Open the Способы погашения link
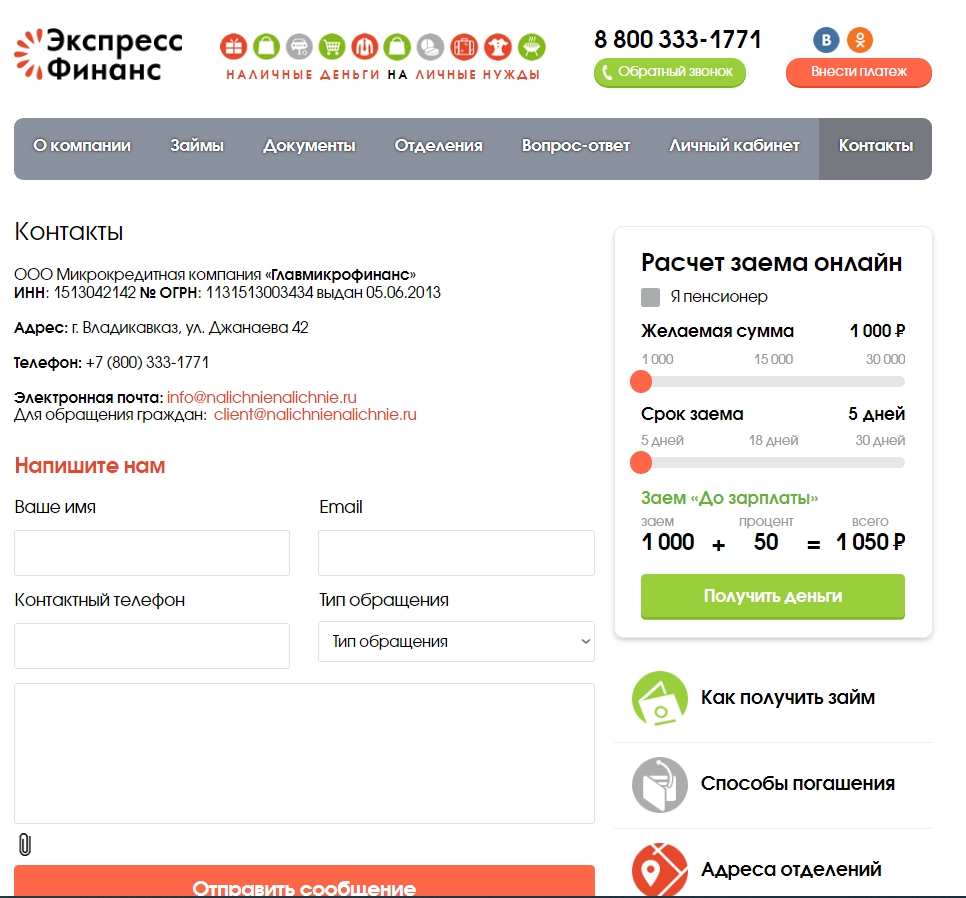Image resolution: width=966 pixels, height=898 pixels. [x=798, y=783]
